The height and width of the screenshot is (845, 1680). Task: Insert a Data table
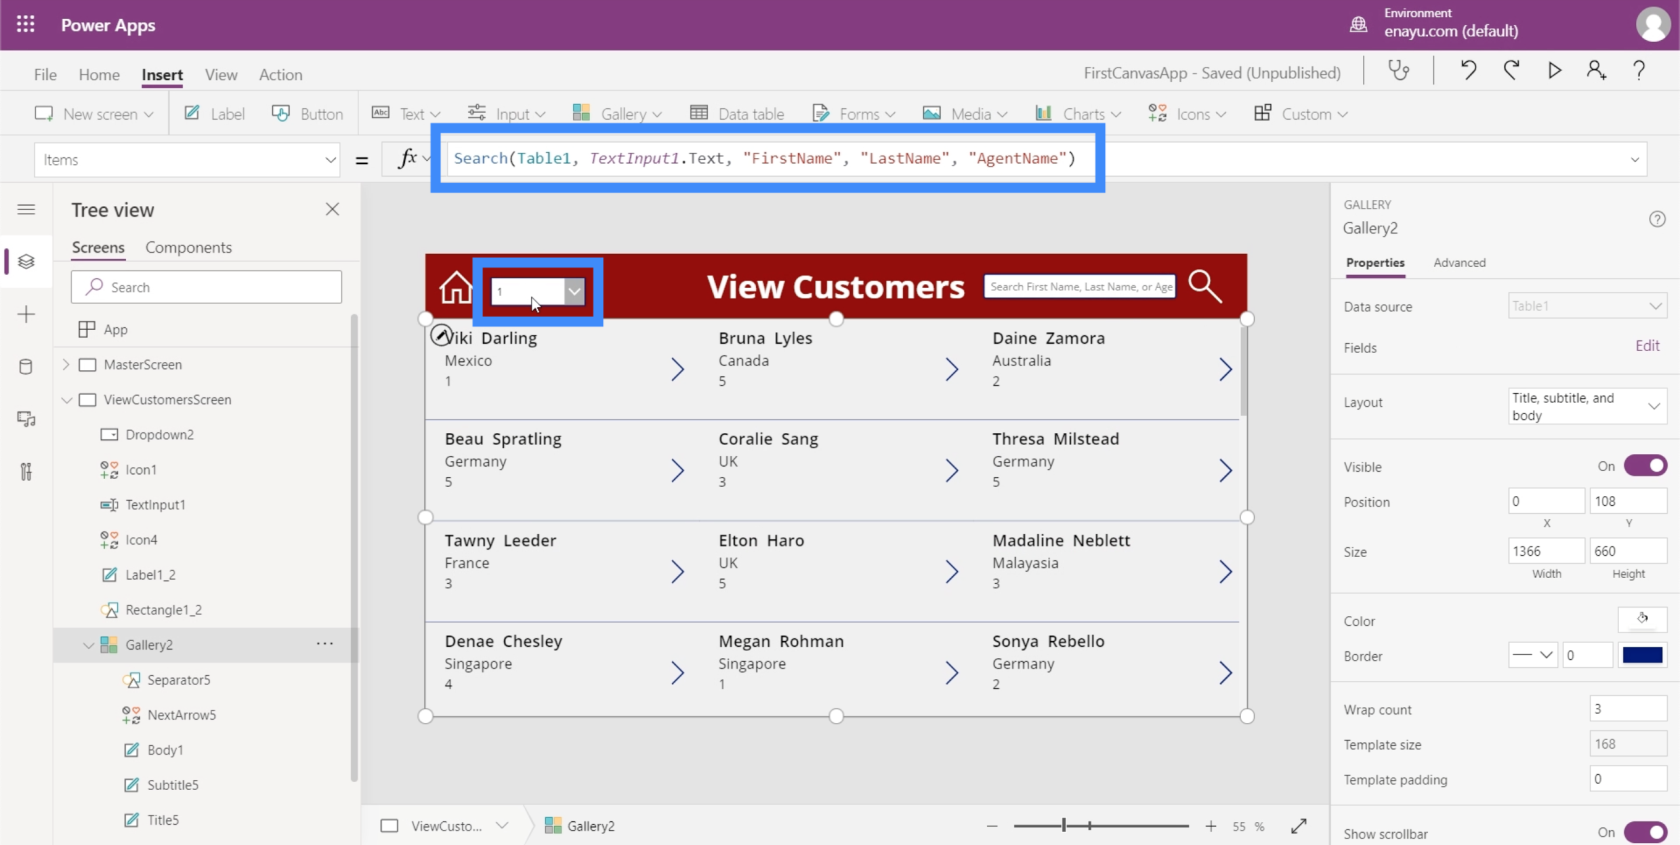click(x=737, y=114)
